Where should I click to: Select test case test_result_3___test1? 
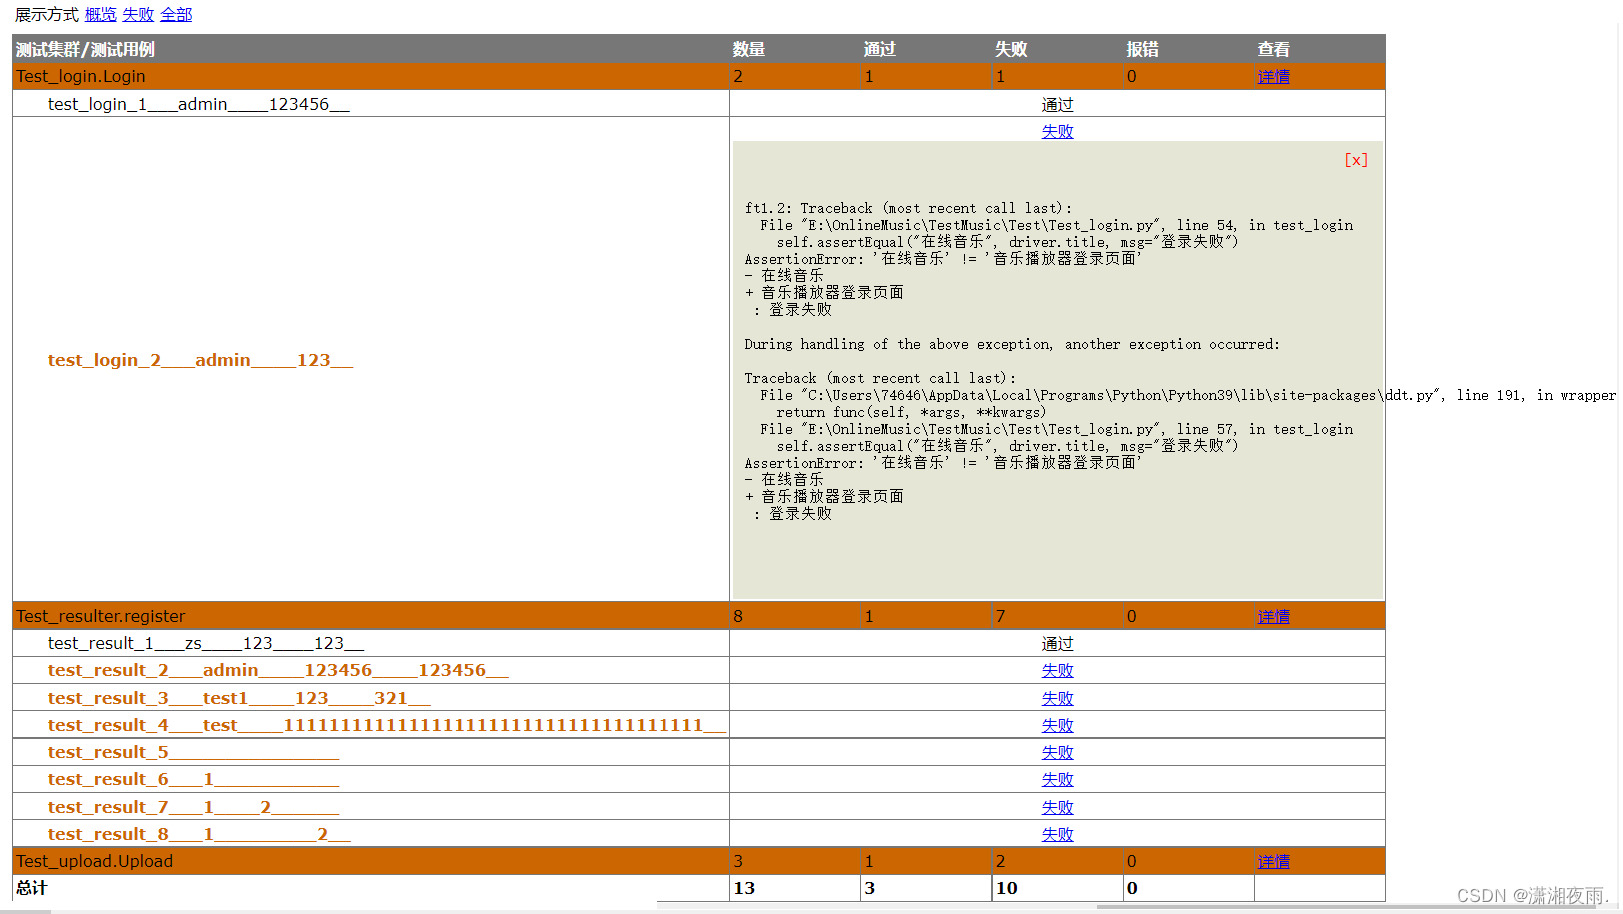point(239,698)
